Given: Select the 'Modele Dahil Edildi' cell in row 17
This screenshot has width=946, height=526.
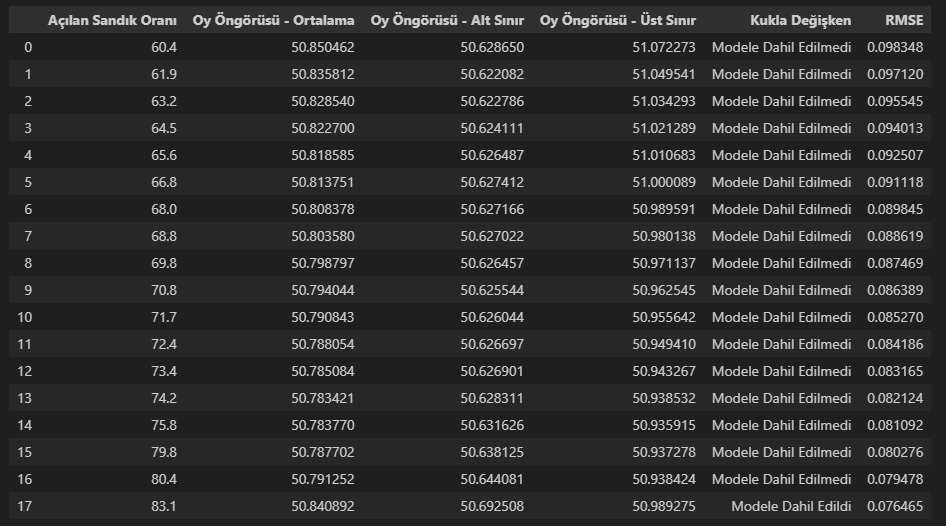Looking at the screenshot, I should pyautogui.click(x=791, y=506).
